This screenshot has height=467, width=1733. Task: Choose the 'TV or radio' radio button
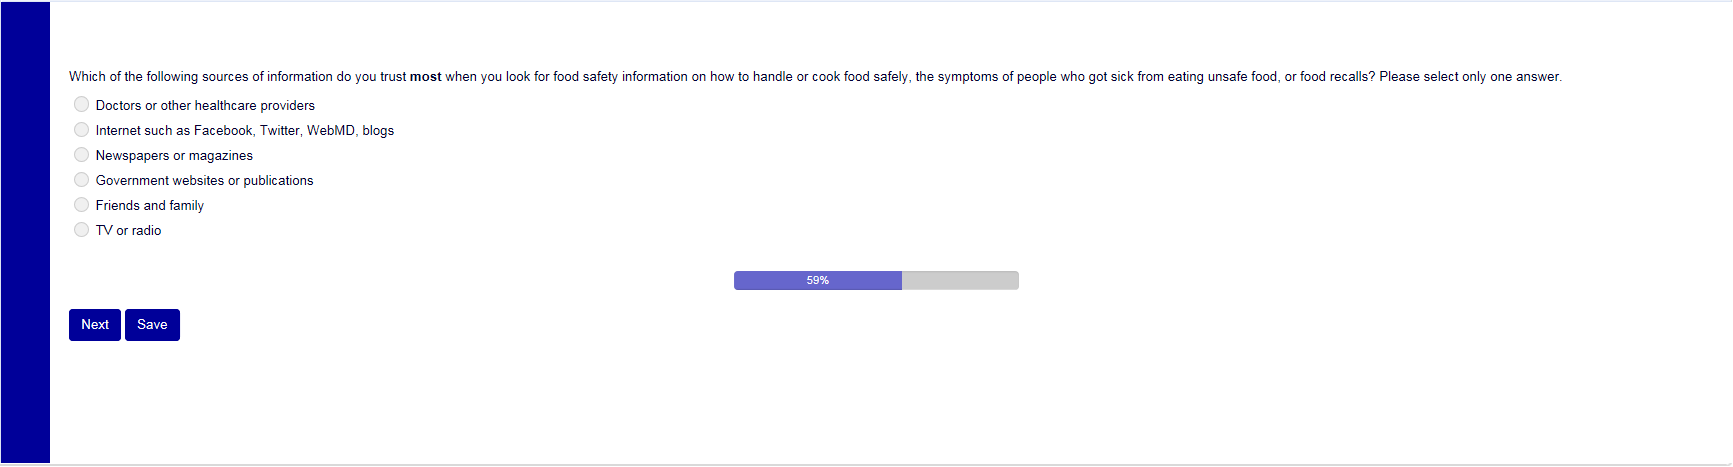(82, 229)
